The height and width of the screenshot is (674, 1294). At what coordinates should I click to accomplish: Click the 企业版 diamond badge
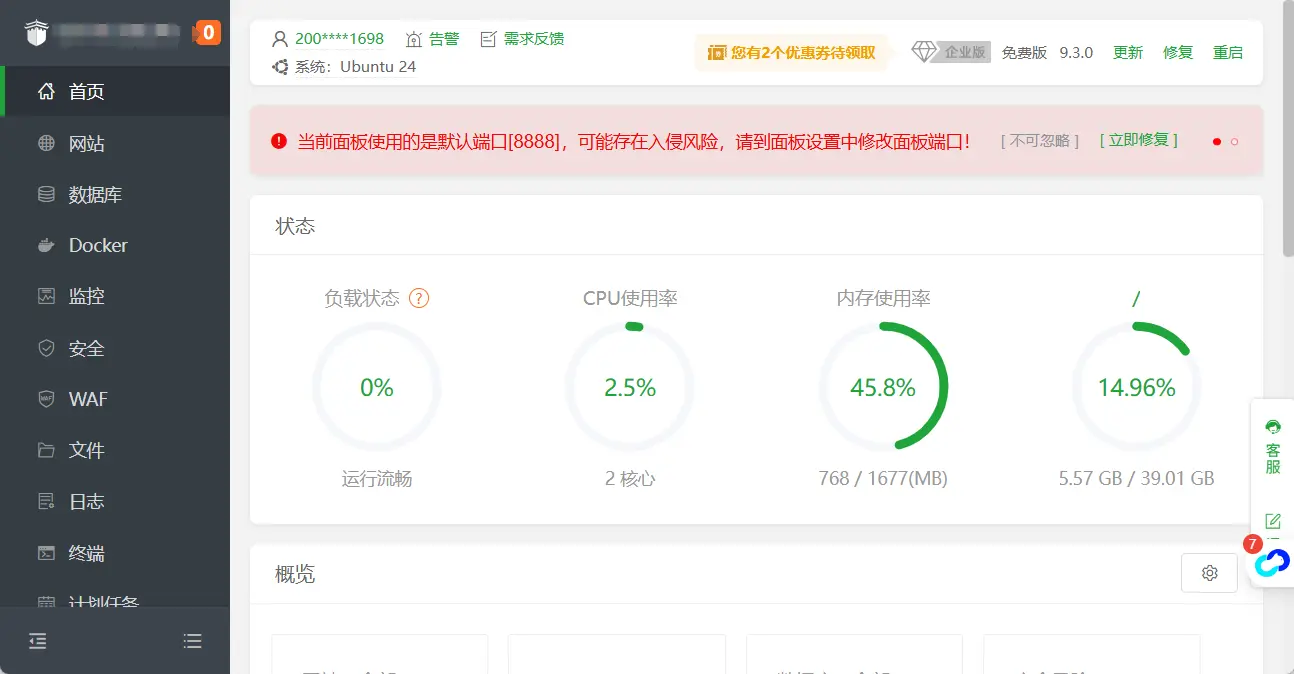click(951, 52)
